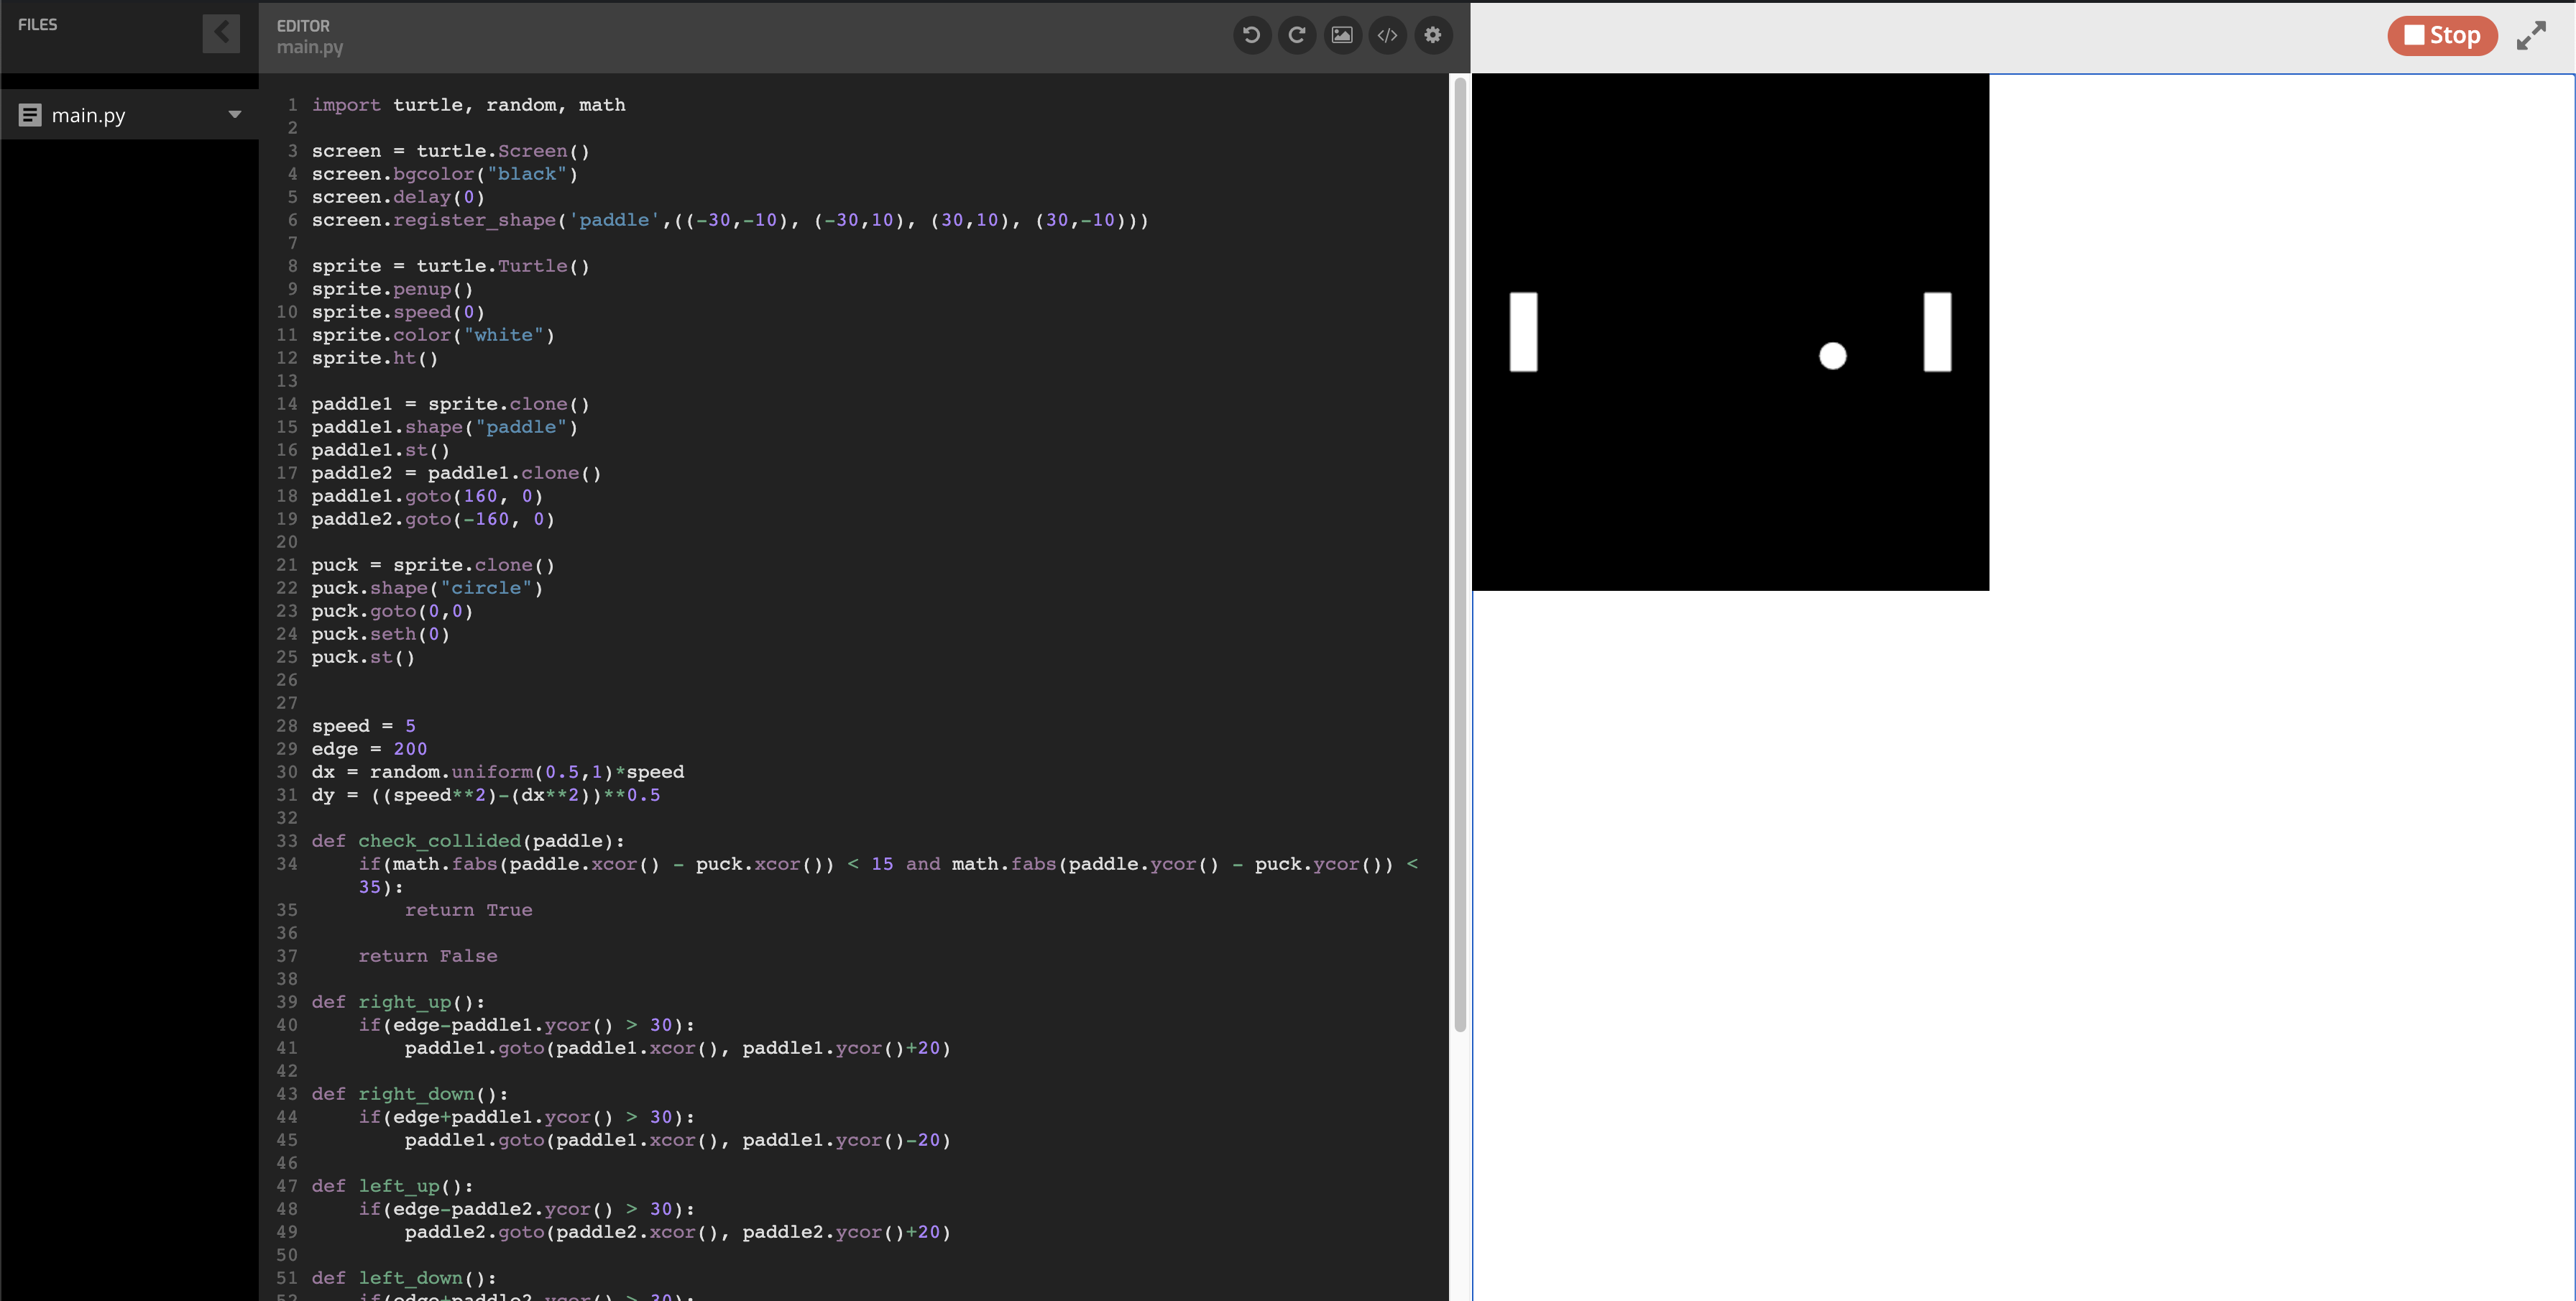Click the 'speed = 5' line
2576x1301 pixels.
click(363, 726)
